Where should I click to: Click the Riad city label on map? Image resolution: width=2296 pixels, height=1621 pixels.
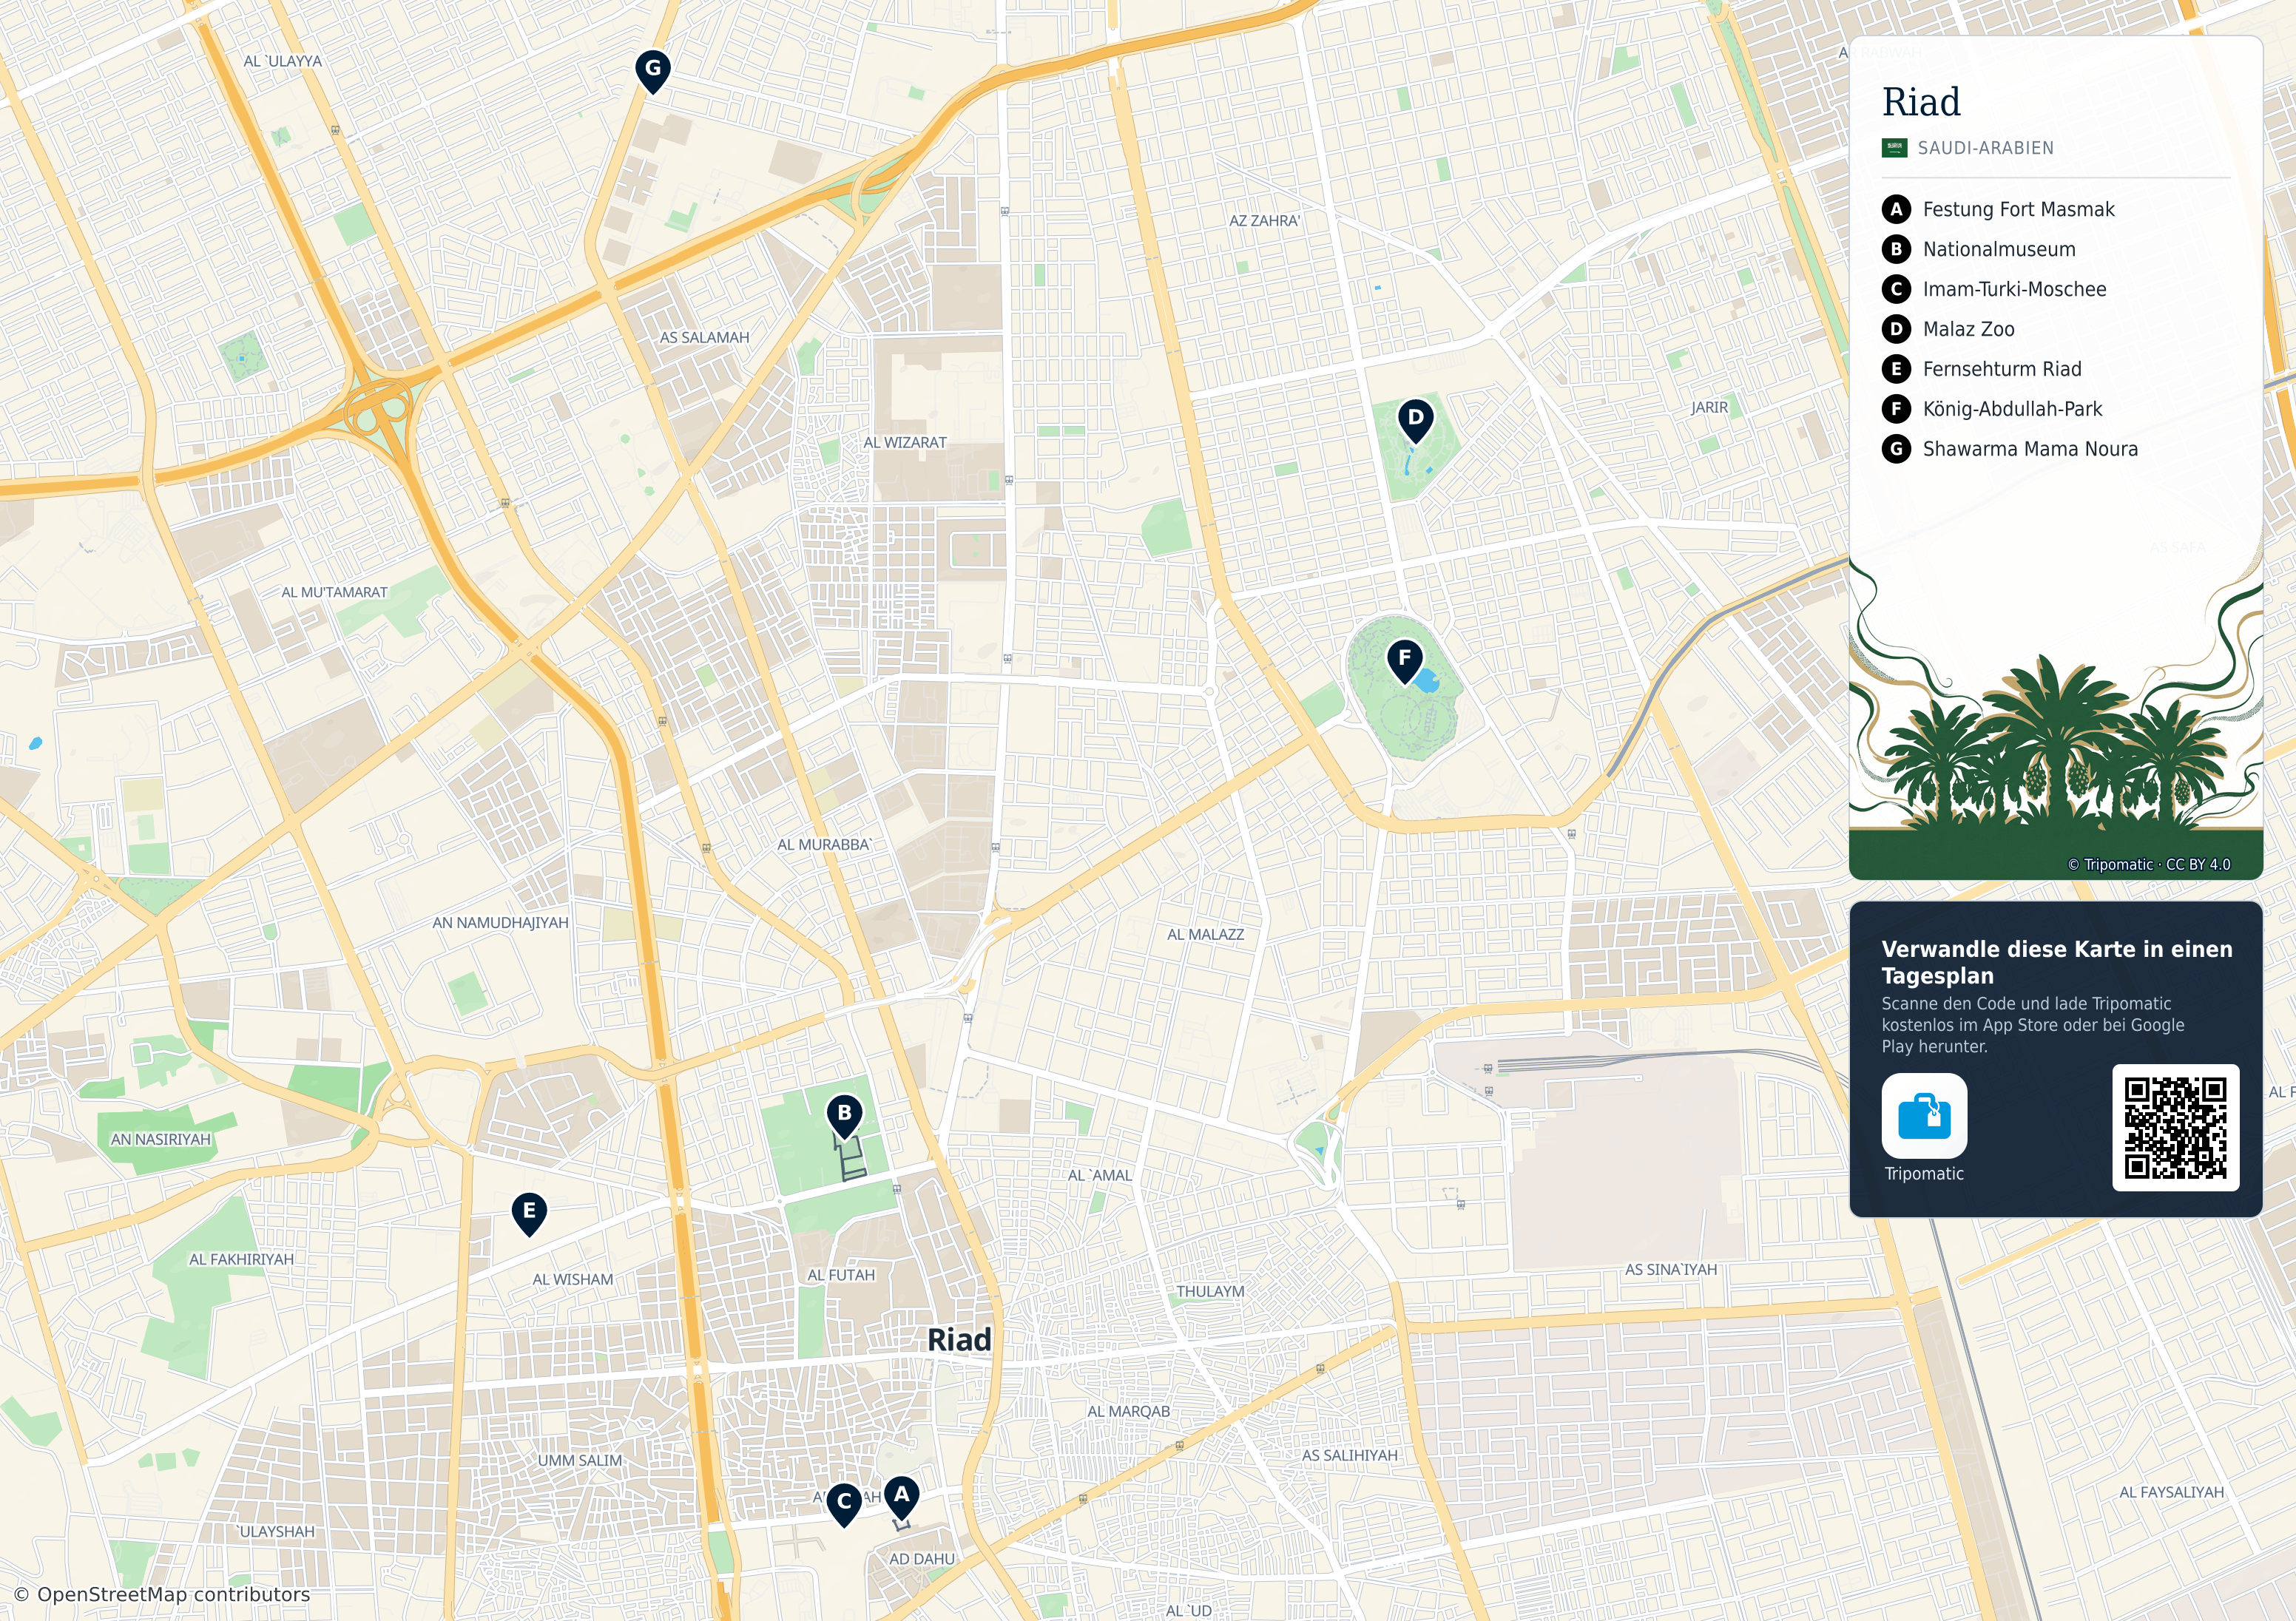959,1340
